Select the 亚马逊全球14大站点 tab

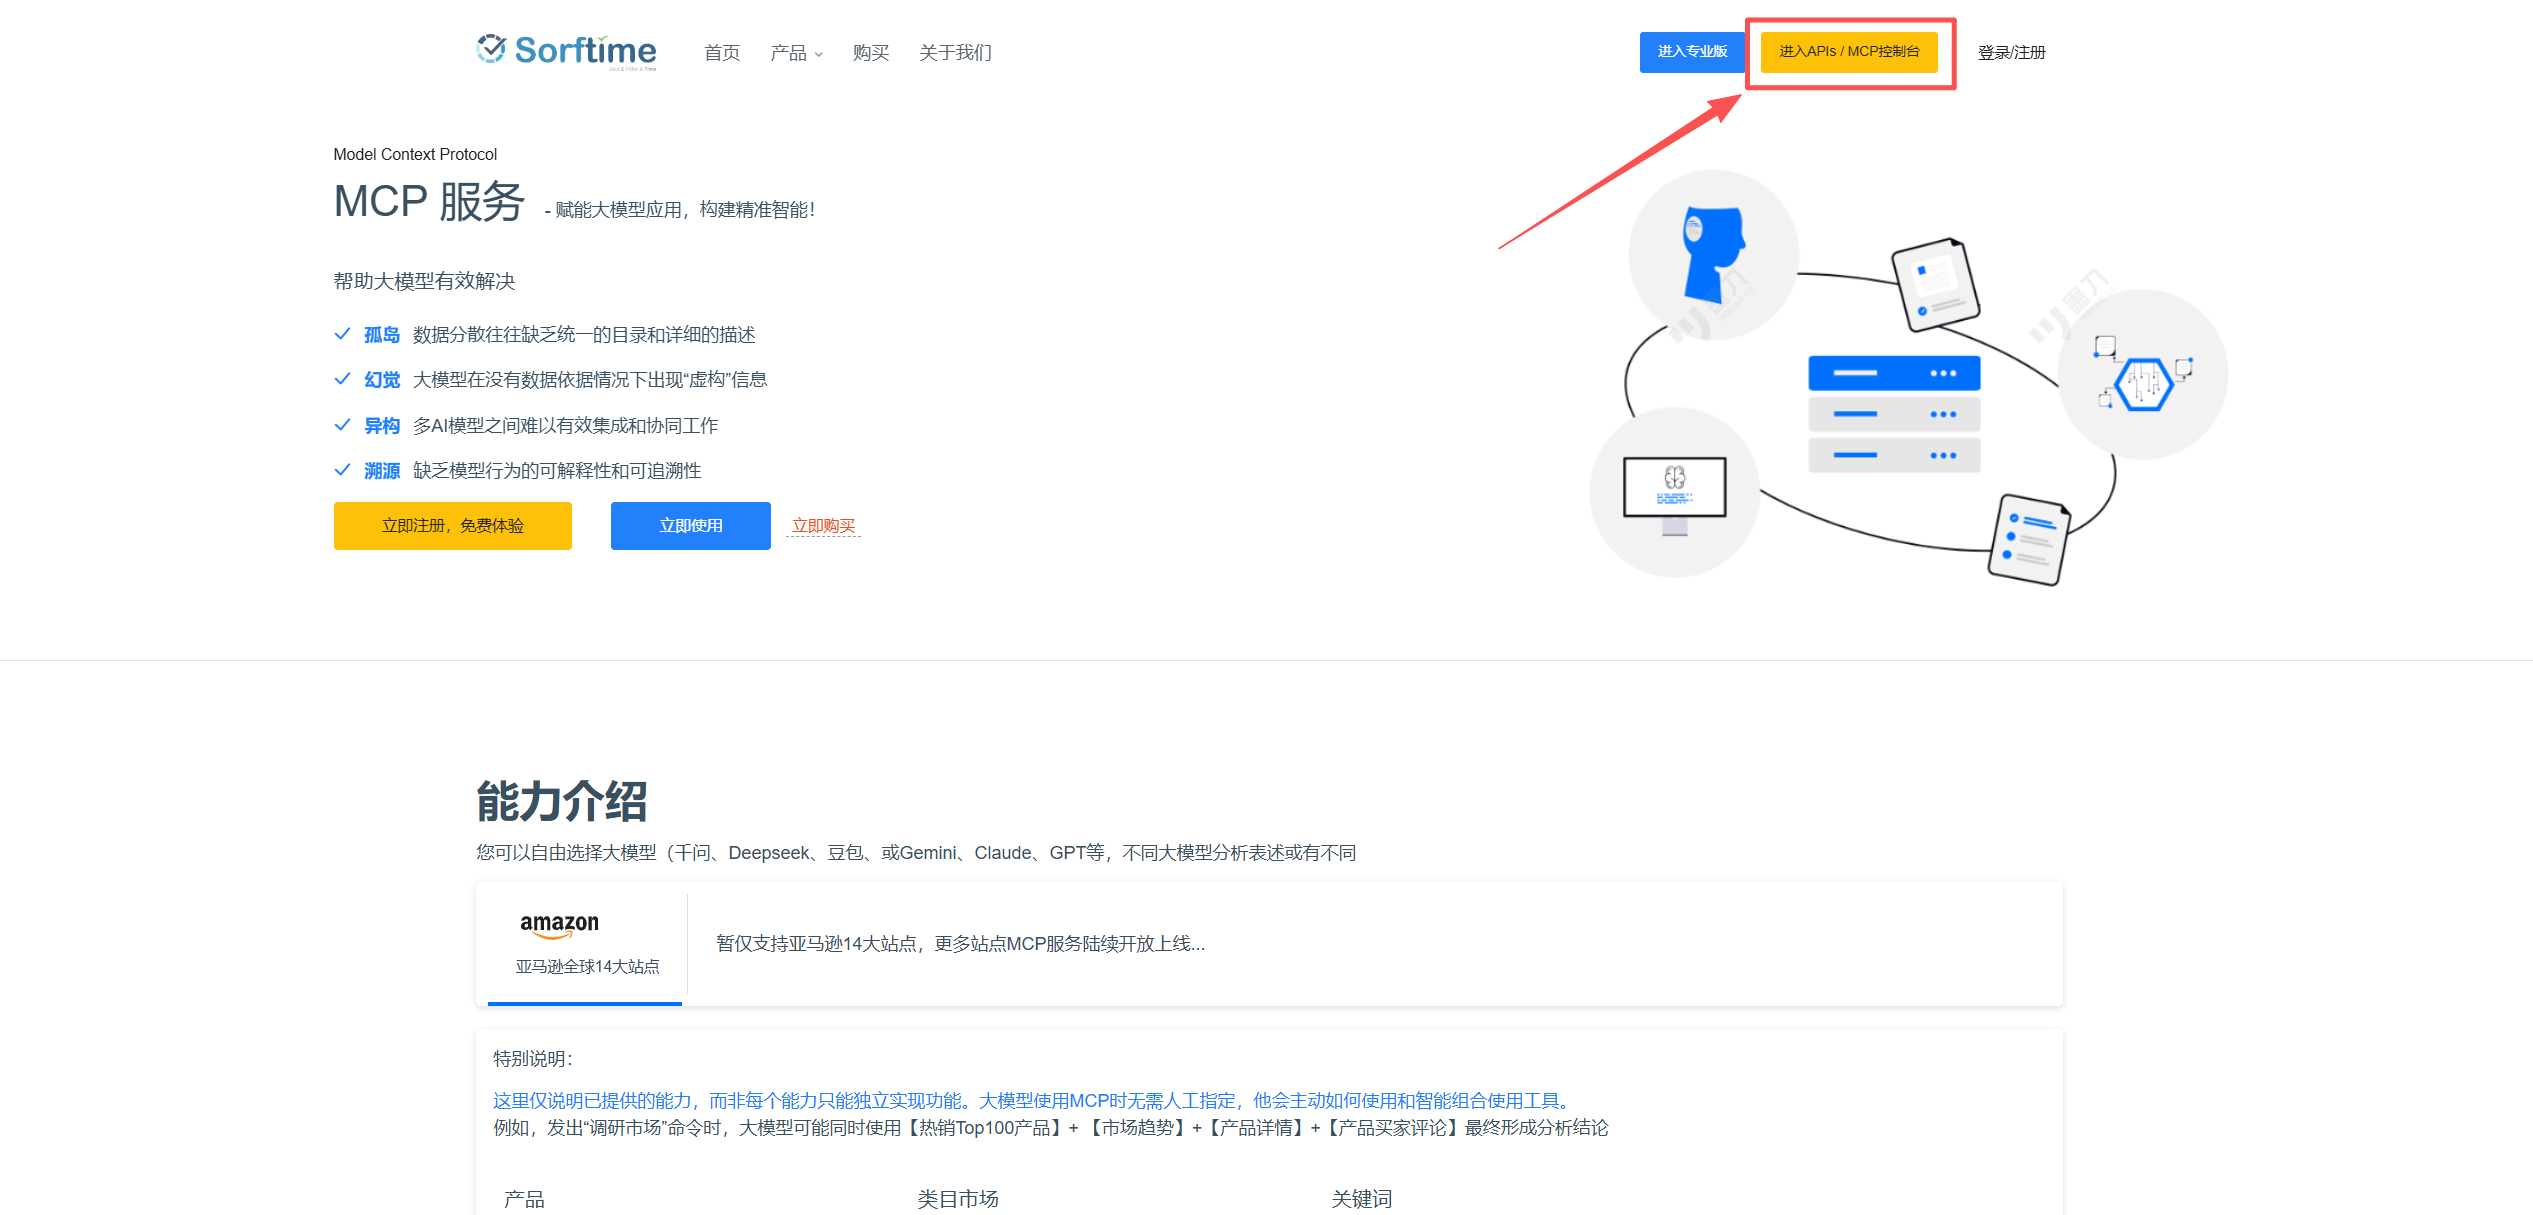[x=587, y=966]
